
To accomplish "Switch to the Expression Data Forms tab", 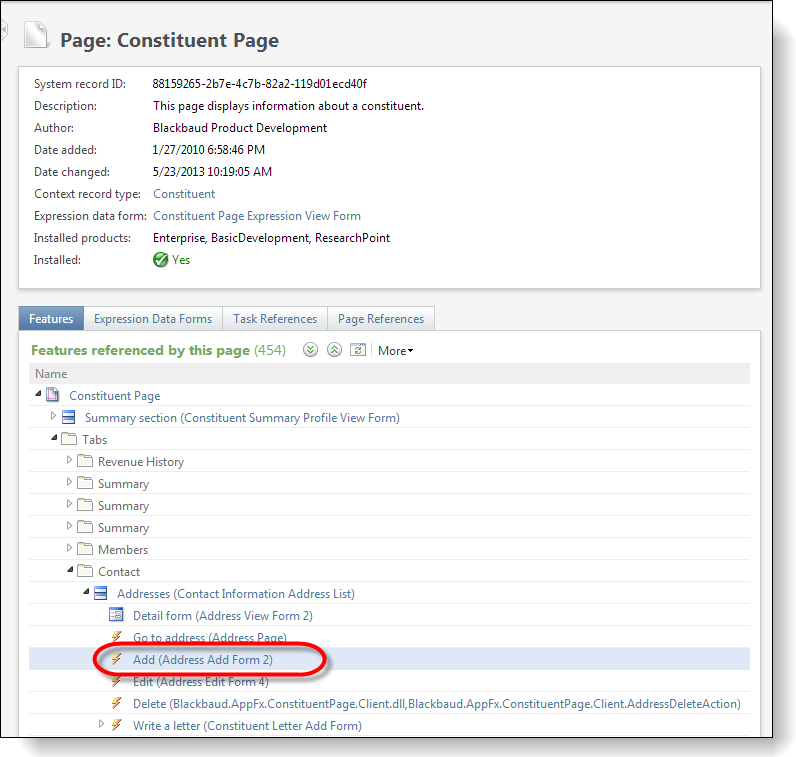I will click(x=153, y=319).
